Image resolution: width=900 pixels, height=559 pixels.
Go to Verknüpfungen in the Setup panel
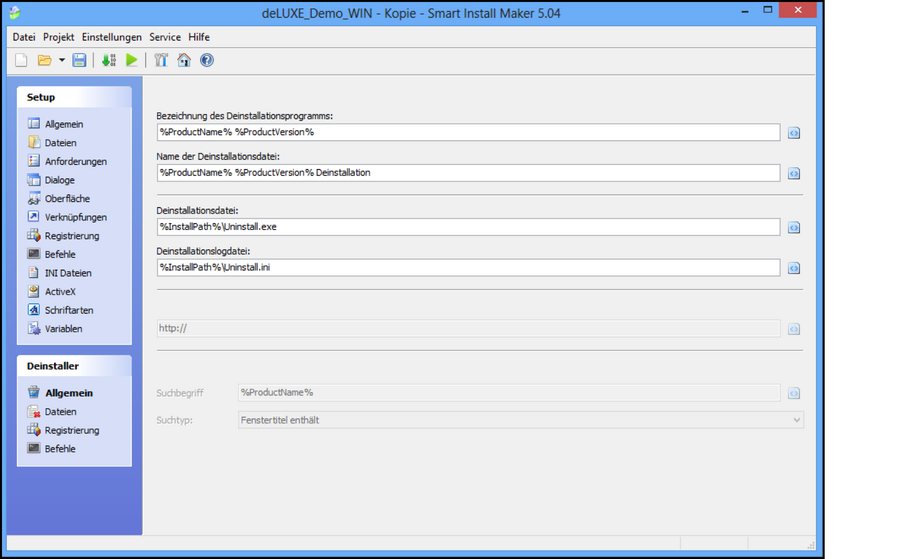click(75, 217)
